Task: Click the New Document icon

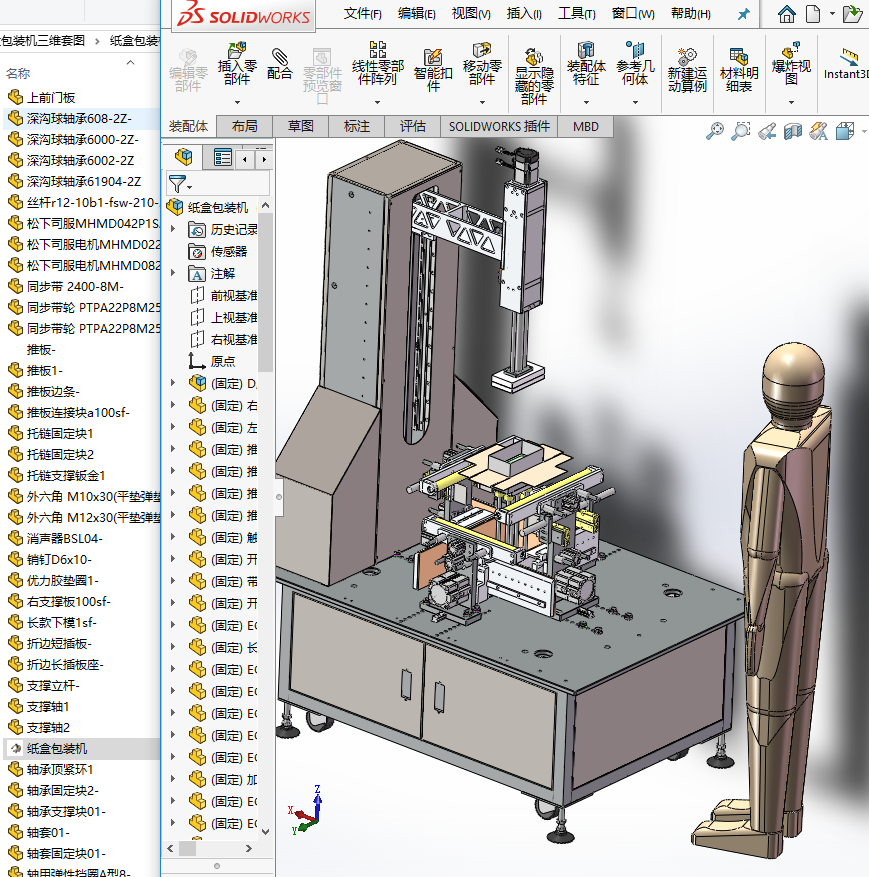Action: [813, 14]
